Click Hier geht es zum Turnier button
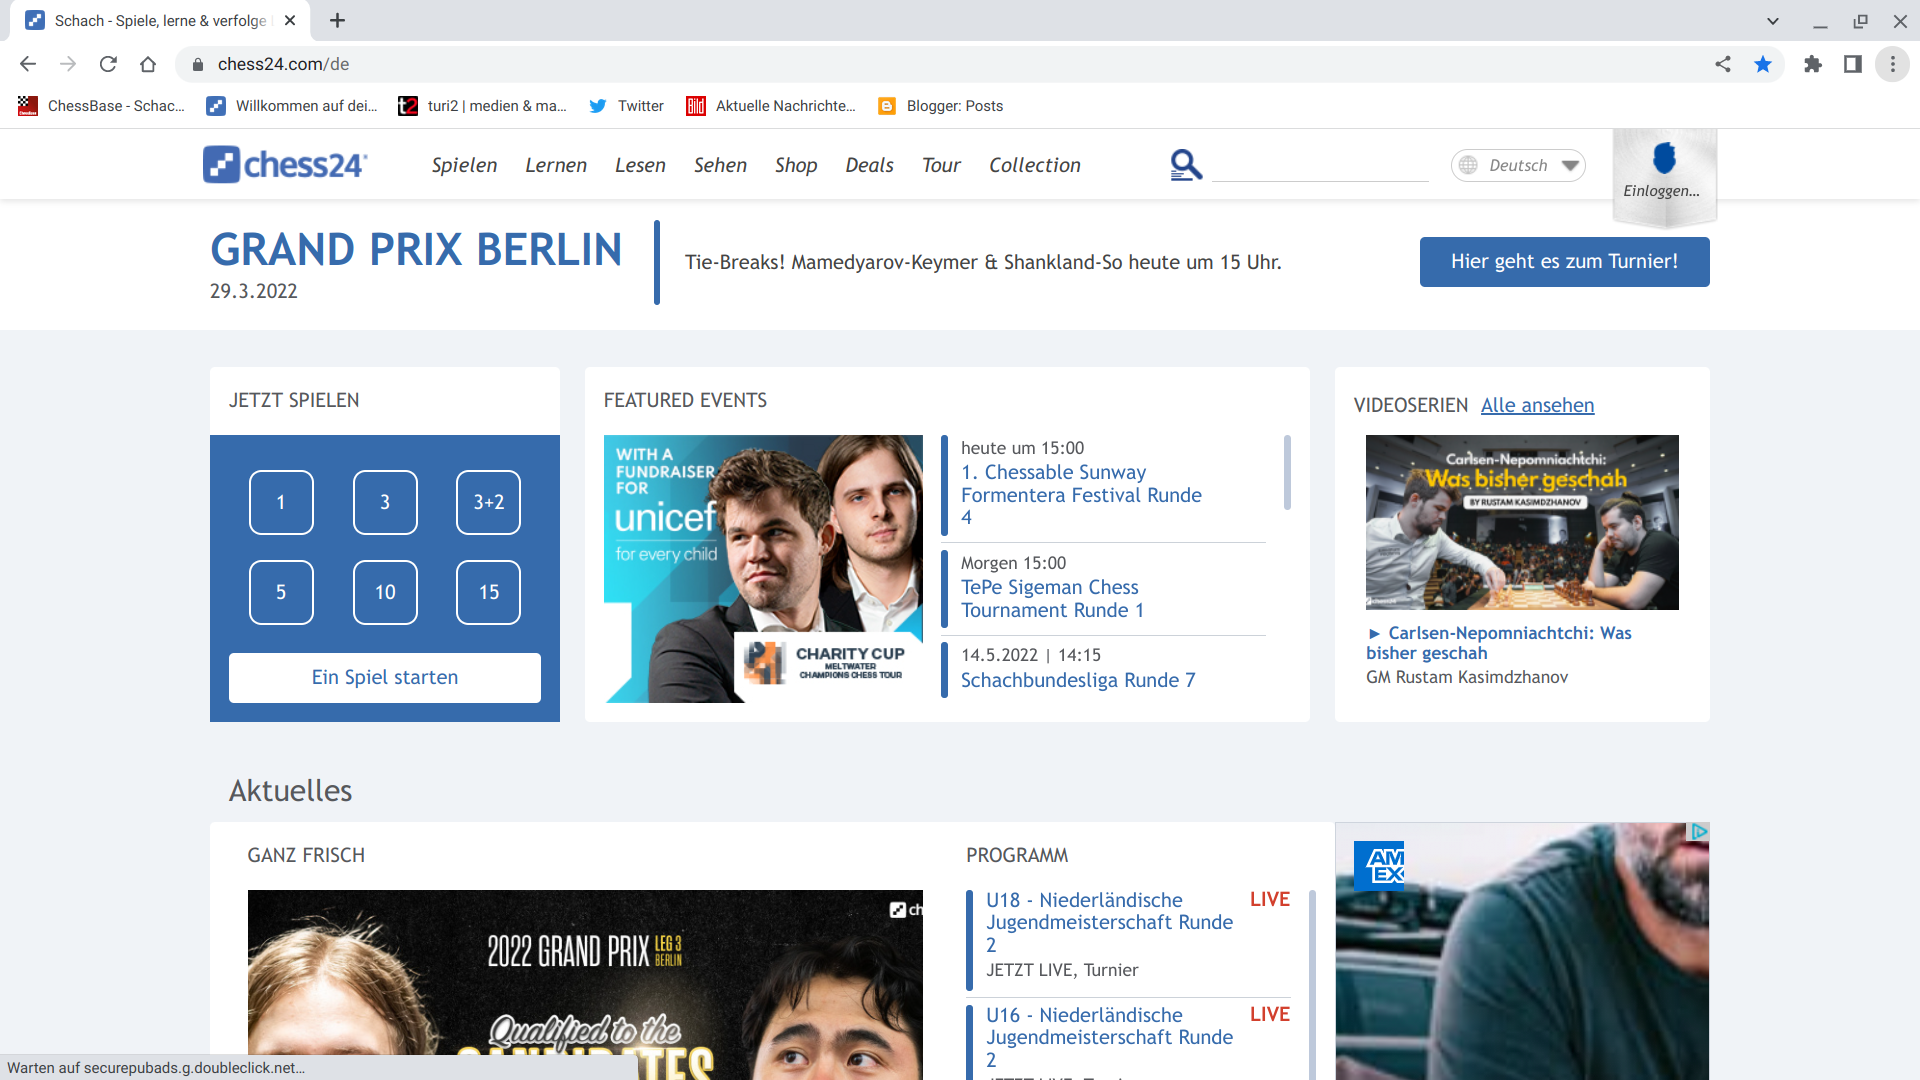This screenshot has height=1080, width=1920. pos(1564,262)
